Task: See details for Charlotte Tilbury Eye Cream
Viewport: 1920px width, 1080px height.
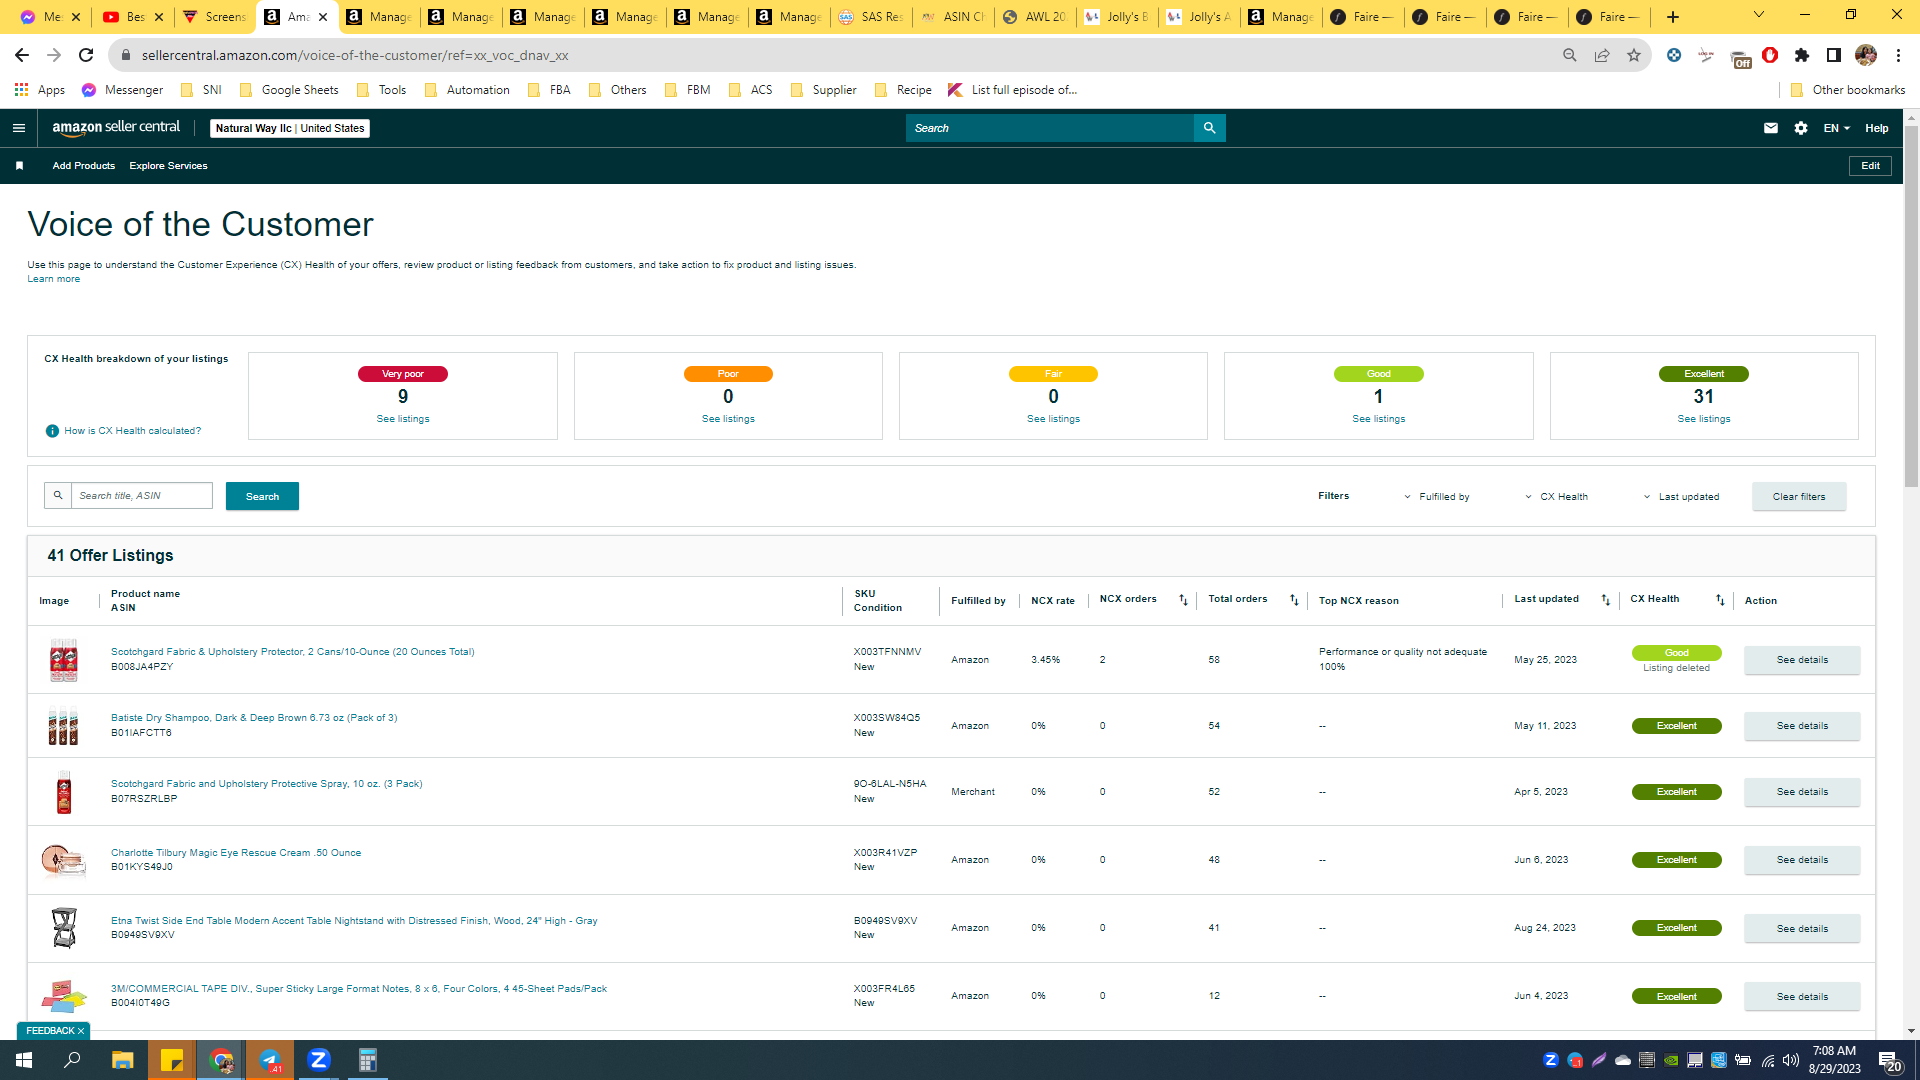Action: [1802, 860]
